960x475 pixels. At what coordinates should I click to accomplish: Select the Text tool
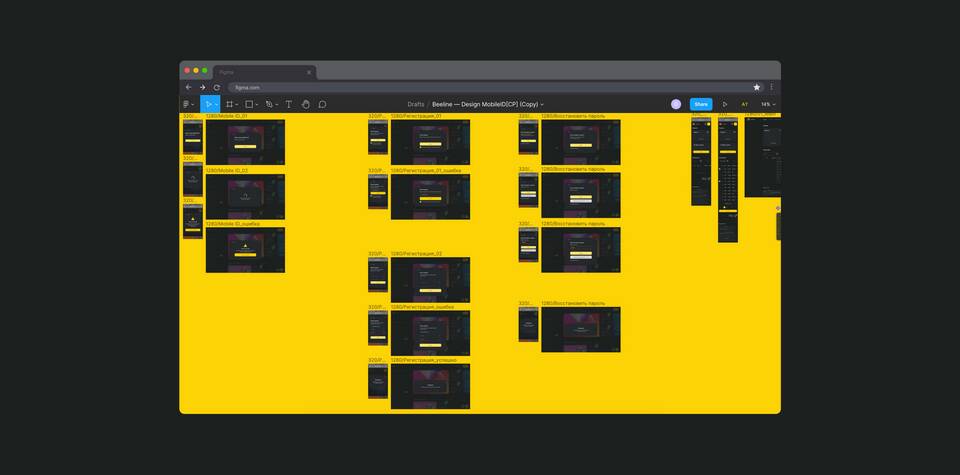pyautogui.click(x=289, y=104)
